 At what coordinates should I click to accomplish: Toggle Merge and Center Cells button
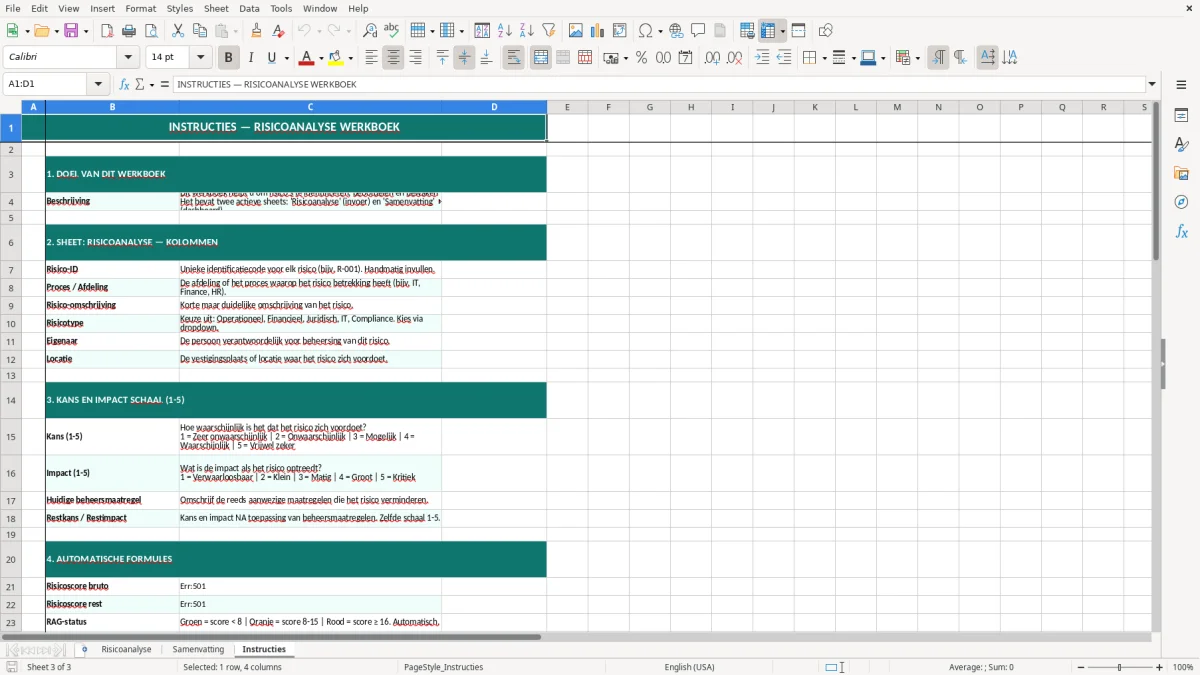541,58
